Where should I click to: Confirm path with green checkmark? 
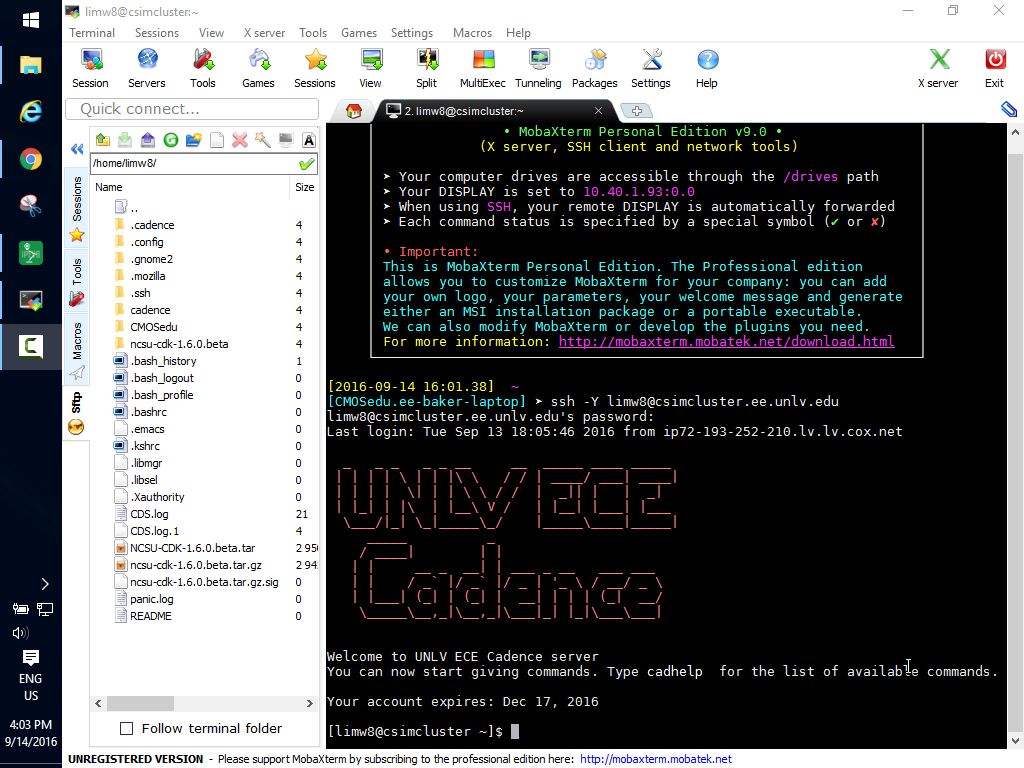(x=306, y=163)
